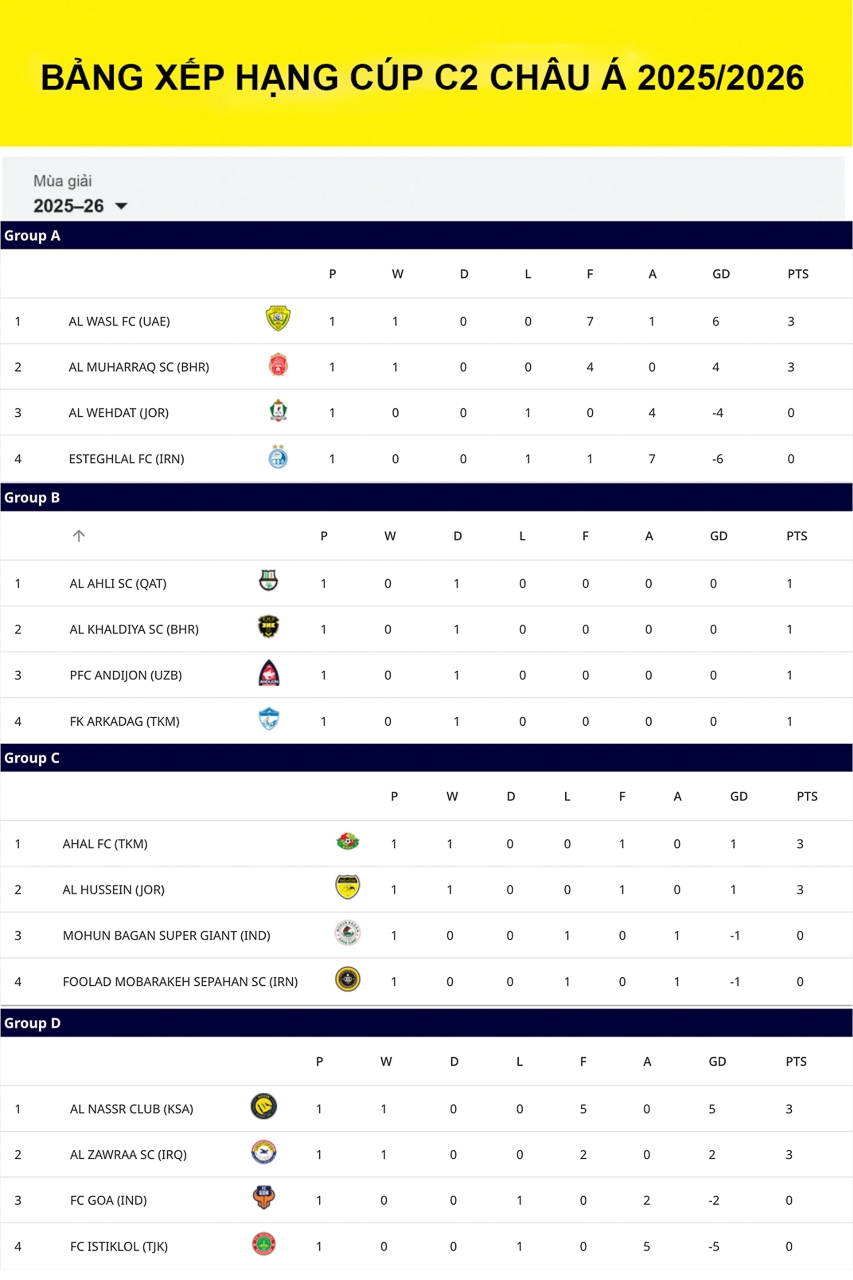Select the Group A header bar

(426, 236)
